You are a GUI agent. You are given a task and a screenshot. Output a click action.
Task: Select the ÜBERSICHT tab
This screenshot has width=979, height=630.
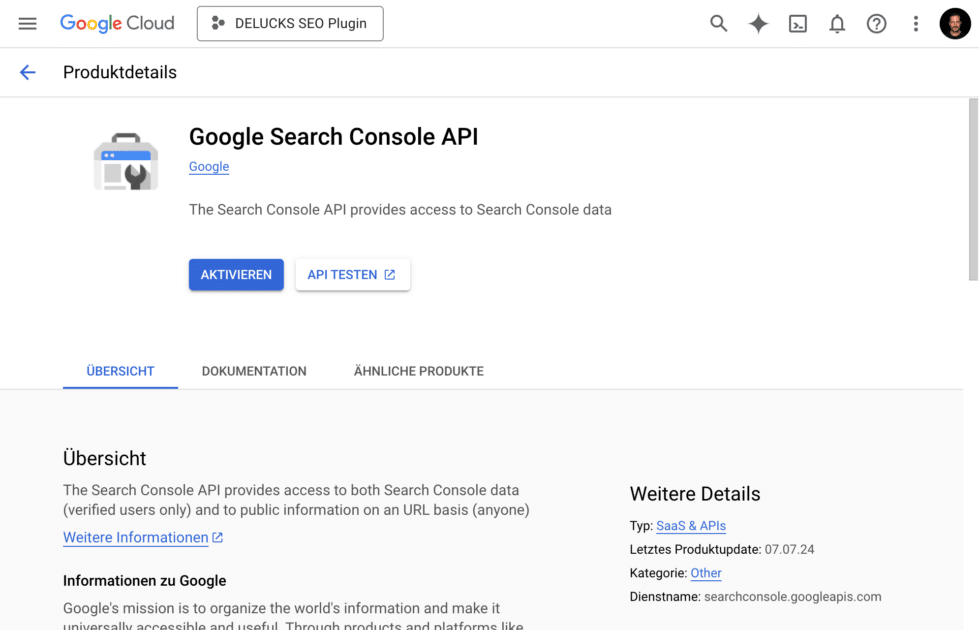121,372
